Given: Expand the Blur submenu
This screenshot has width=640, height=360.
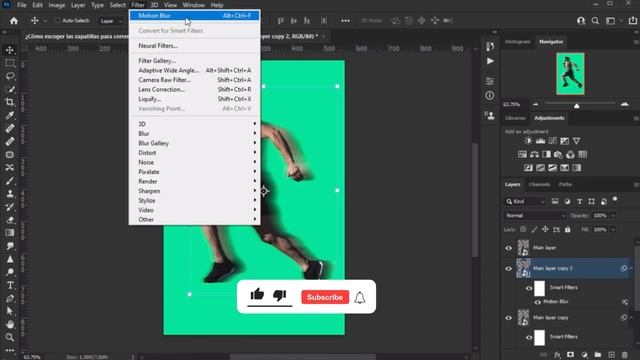Looking at the screenshot, I should 195,134.
